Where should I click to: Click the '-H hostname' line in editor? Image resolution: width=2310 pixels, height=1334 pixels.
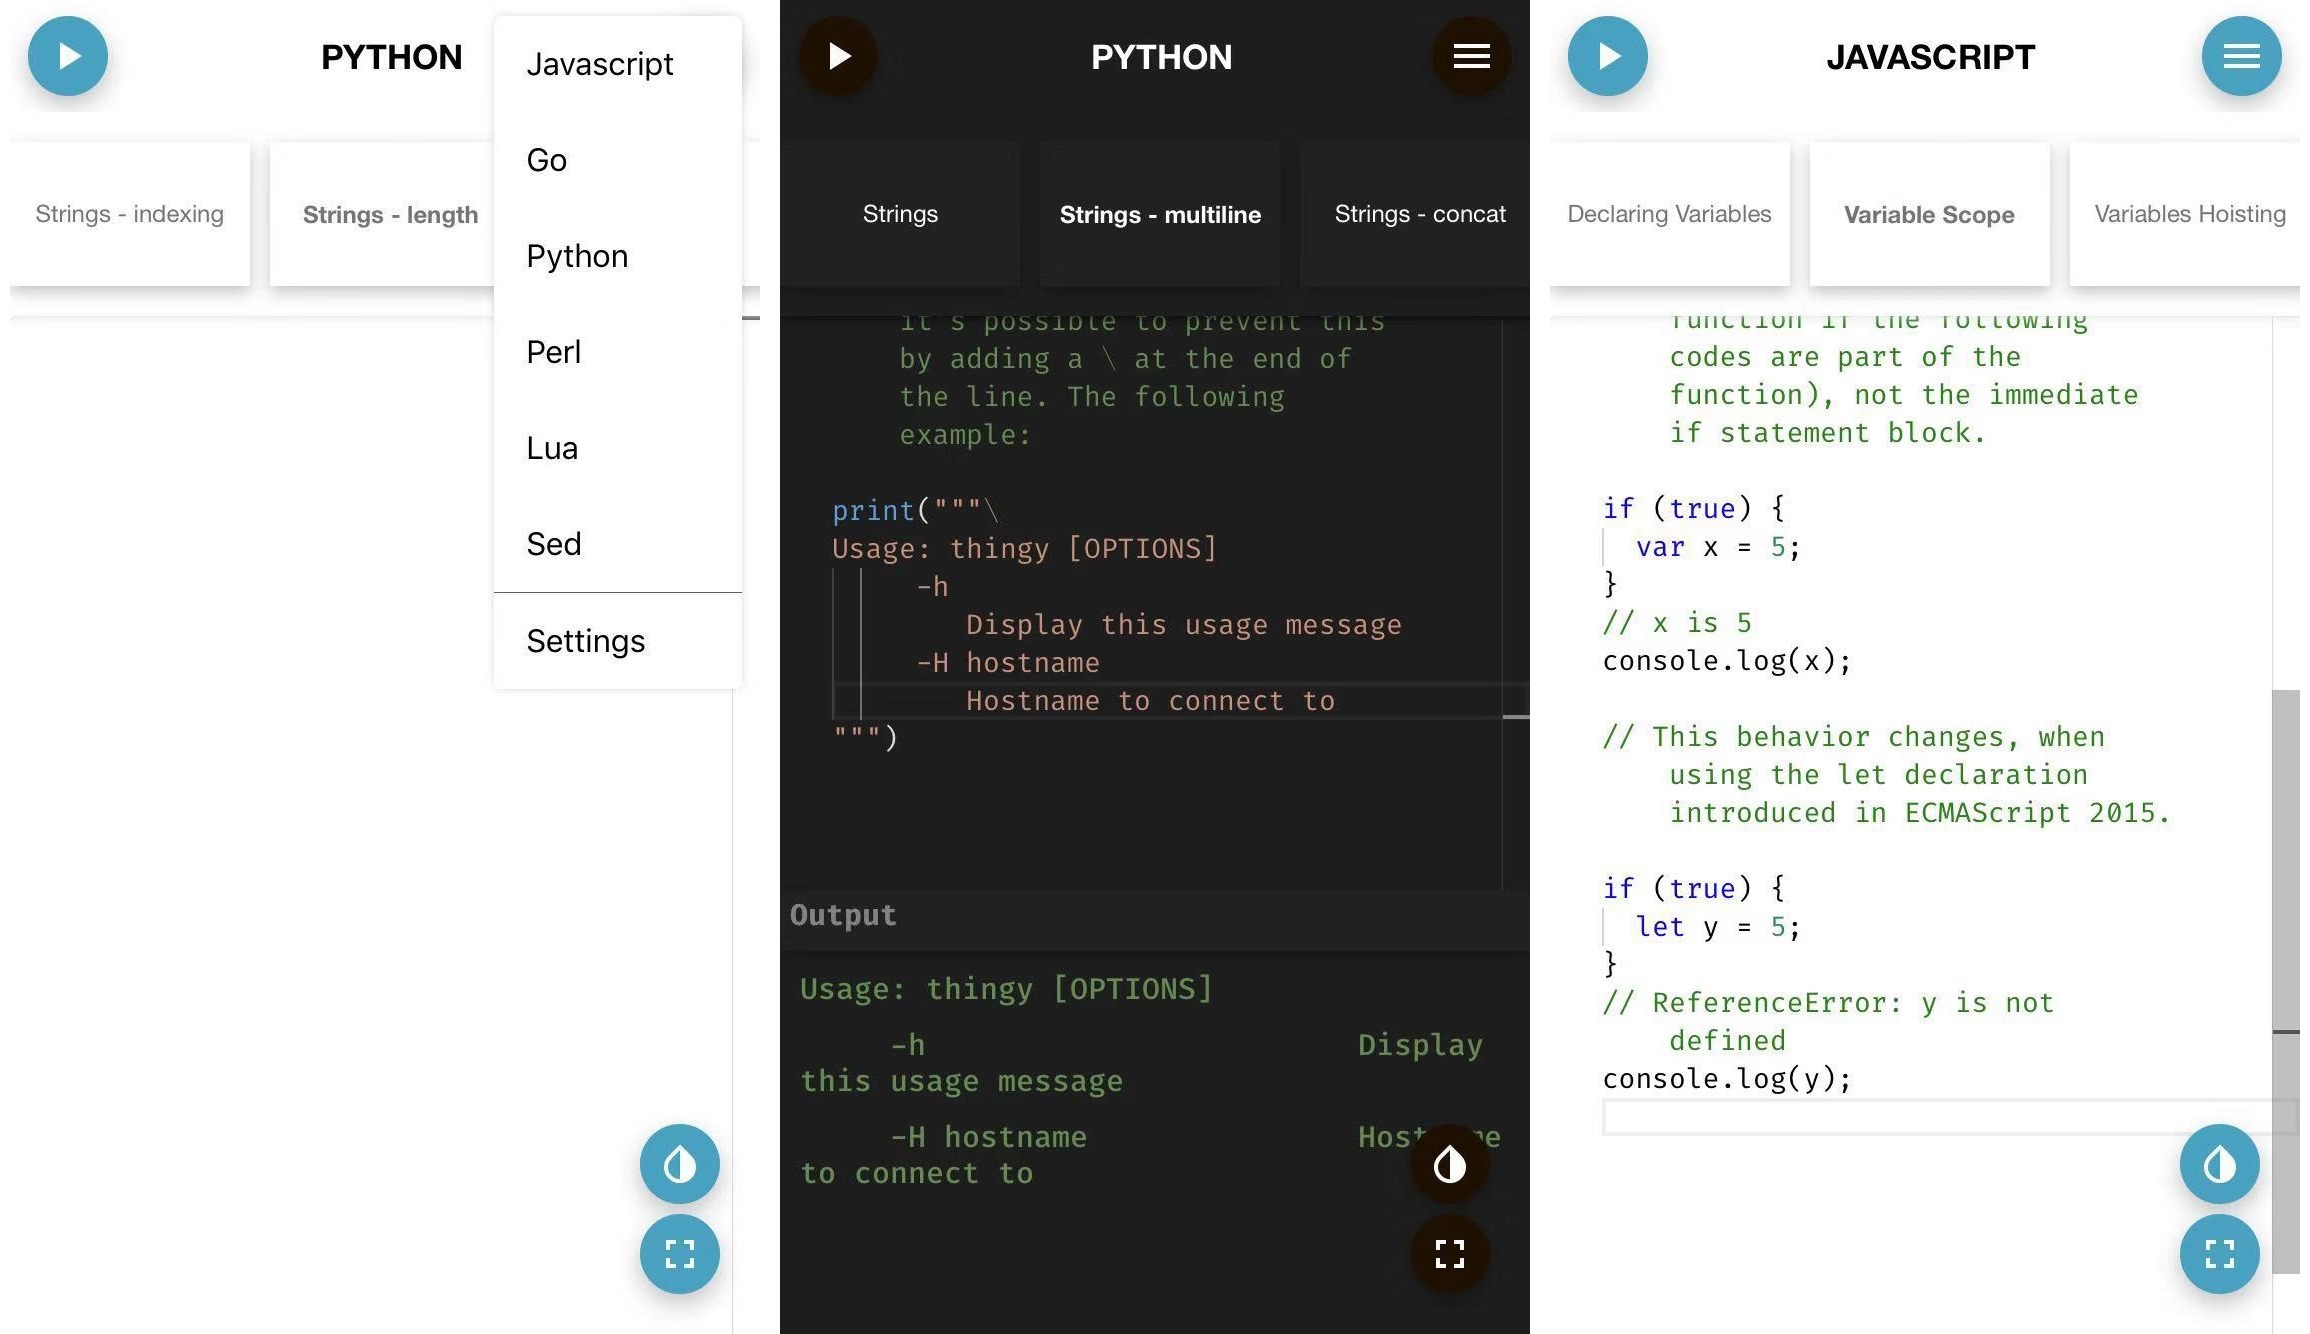pyautogui.click(x=1008, y=662)
